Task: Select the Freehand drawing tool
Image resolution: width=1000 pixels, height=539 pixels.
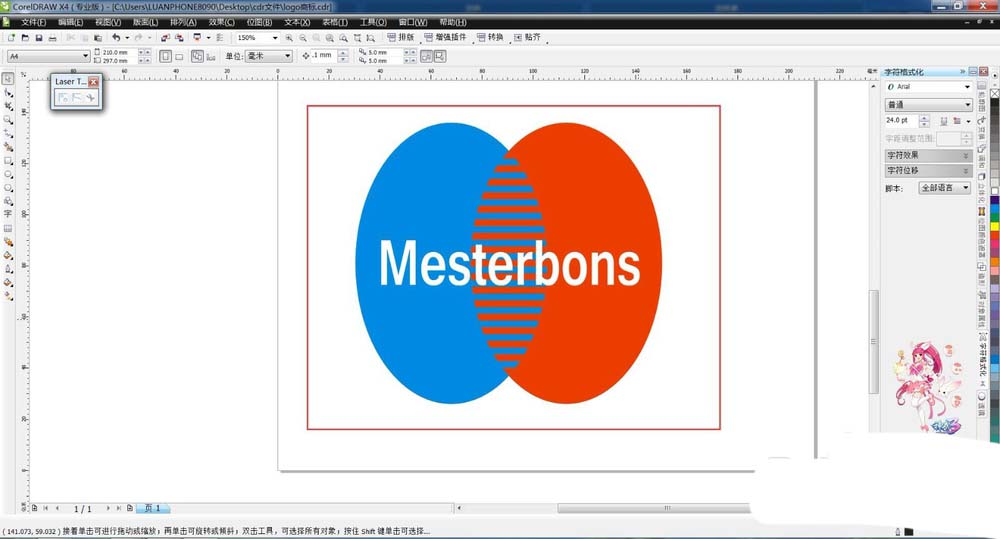Action: [x=8, y=133]
